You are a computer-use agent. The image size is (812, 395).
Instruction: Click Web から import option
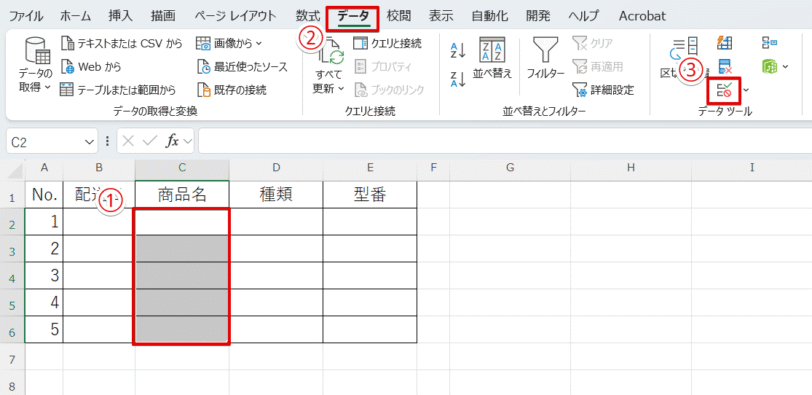pyautogui.click(x=91, y=66)
